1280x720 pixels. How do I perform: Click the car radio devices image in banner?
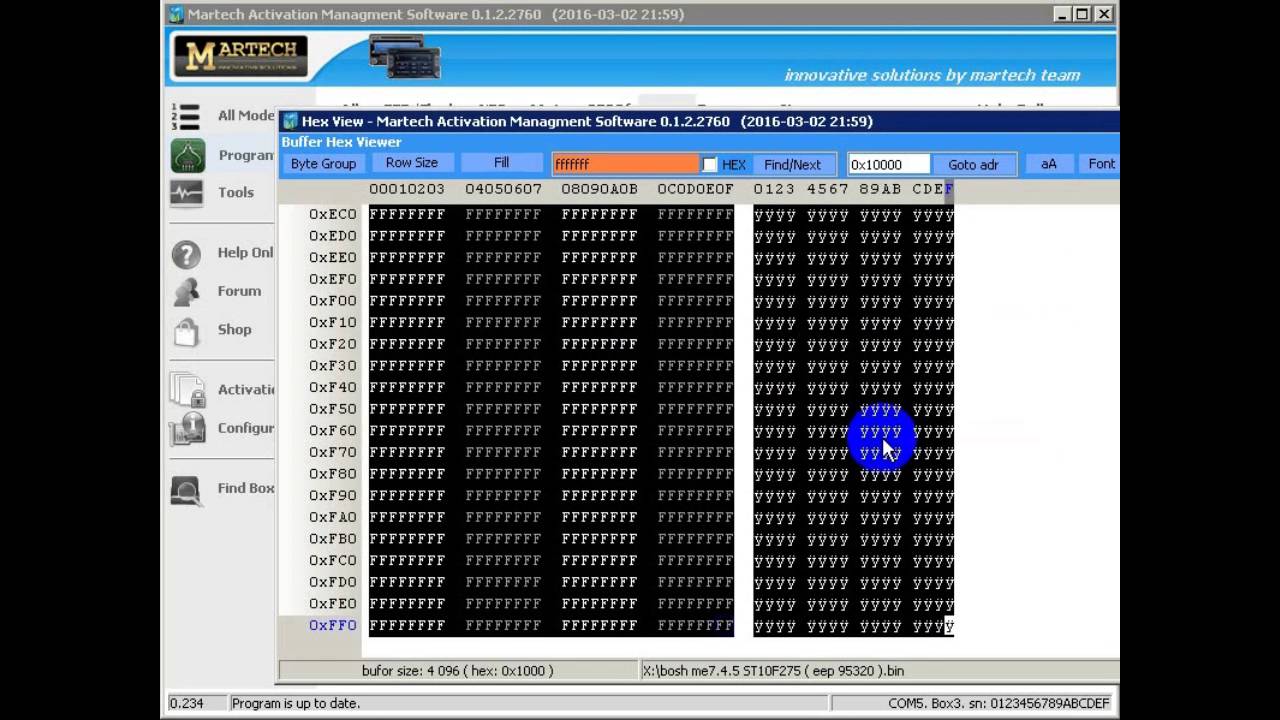[404, 56]
